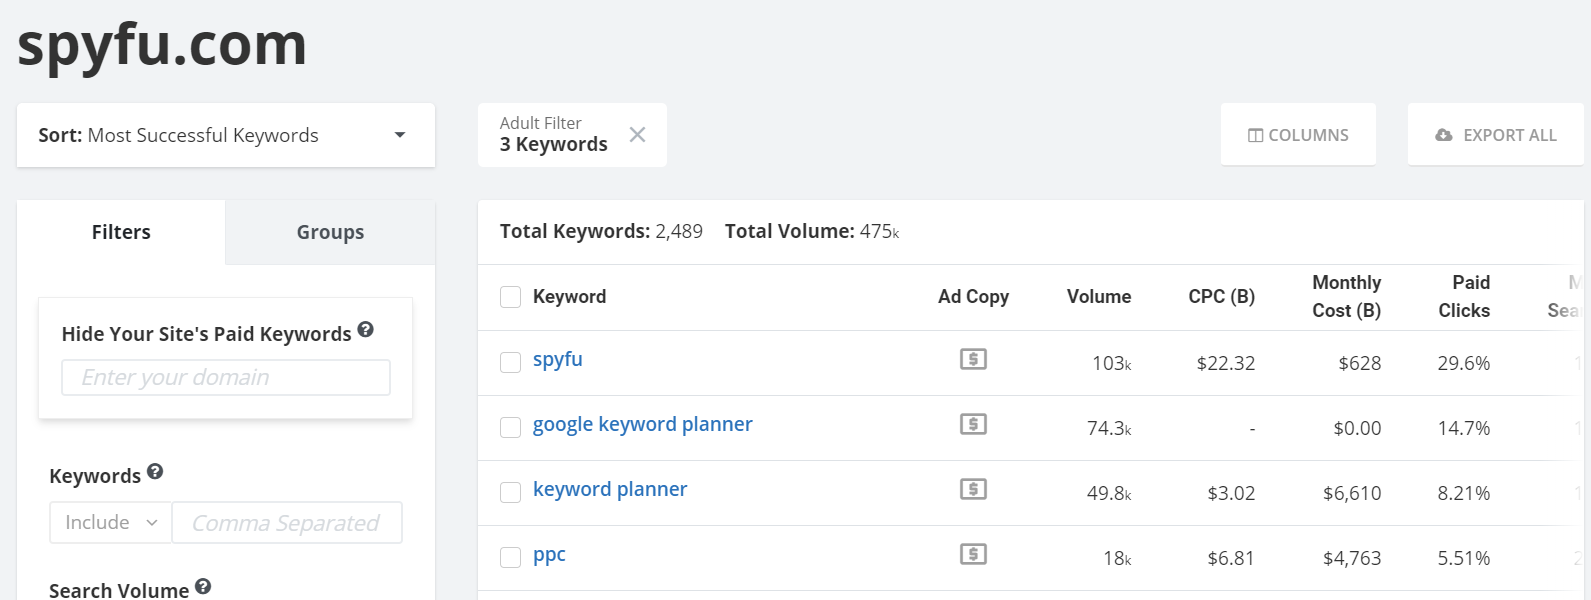Sort by the Monthly Cost (B) header
1591x600 pixels.
click(x=1346, y=297)
